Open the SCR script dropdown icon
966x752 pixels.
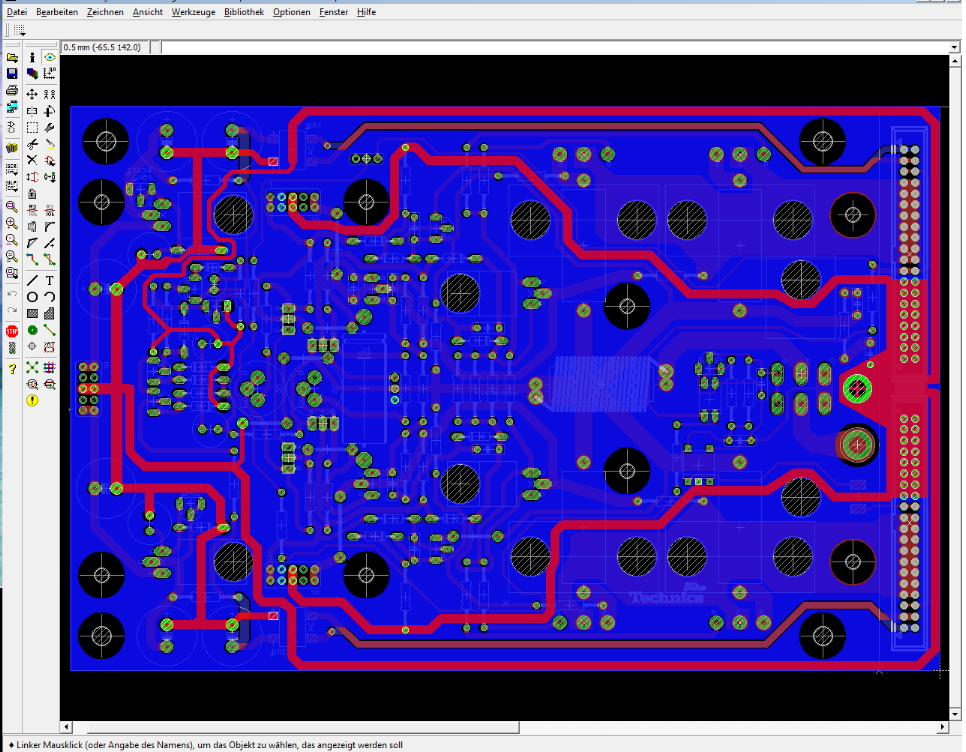click(12, 168)
